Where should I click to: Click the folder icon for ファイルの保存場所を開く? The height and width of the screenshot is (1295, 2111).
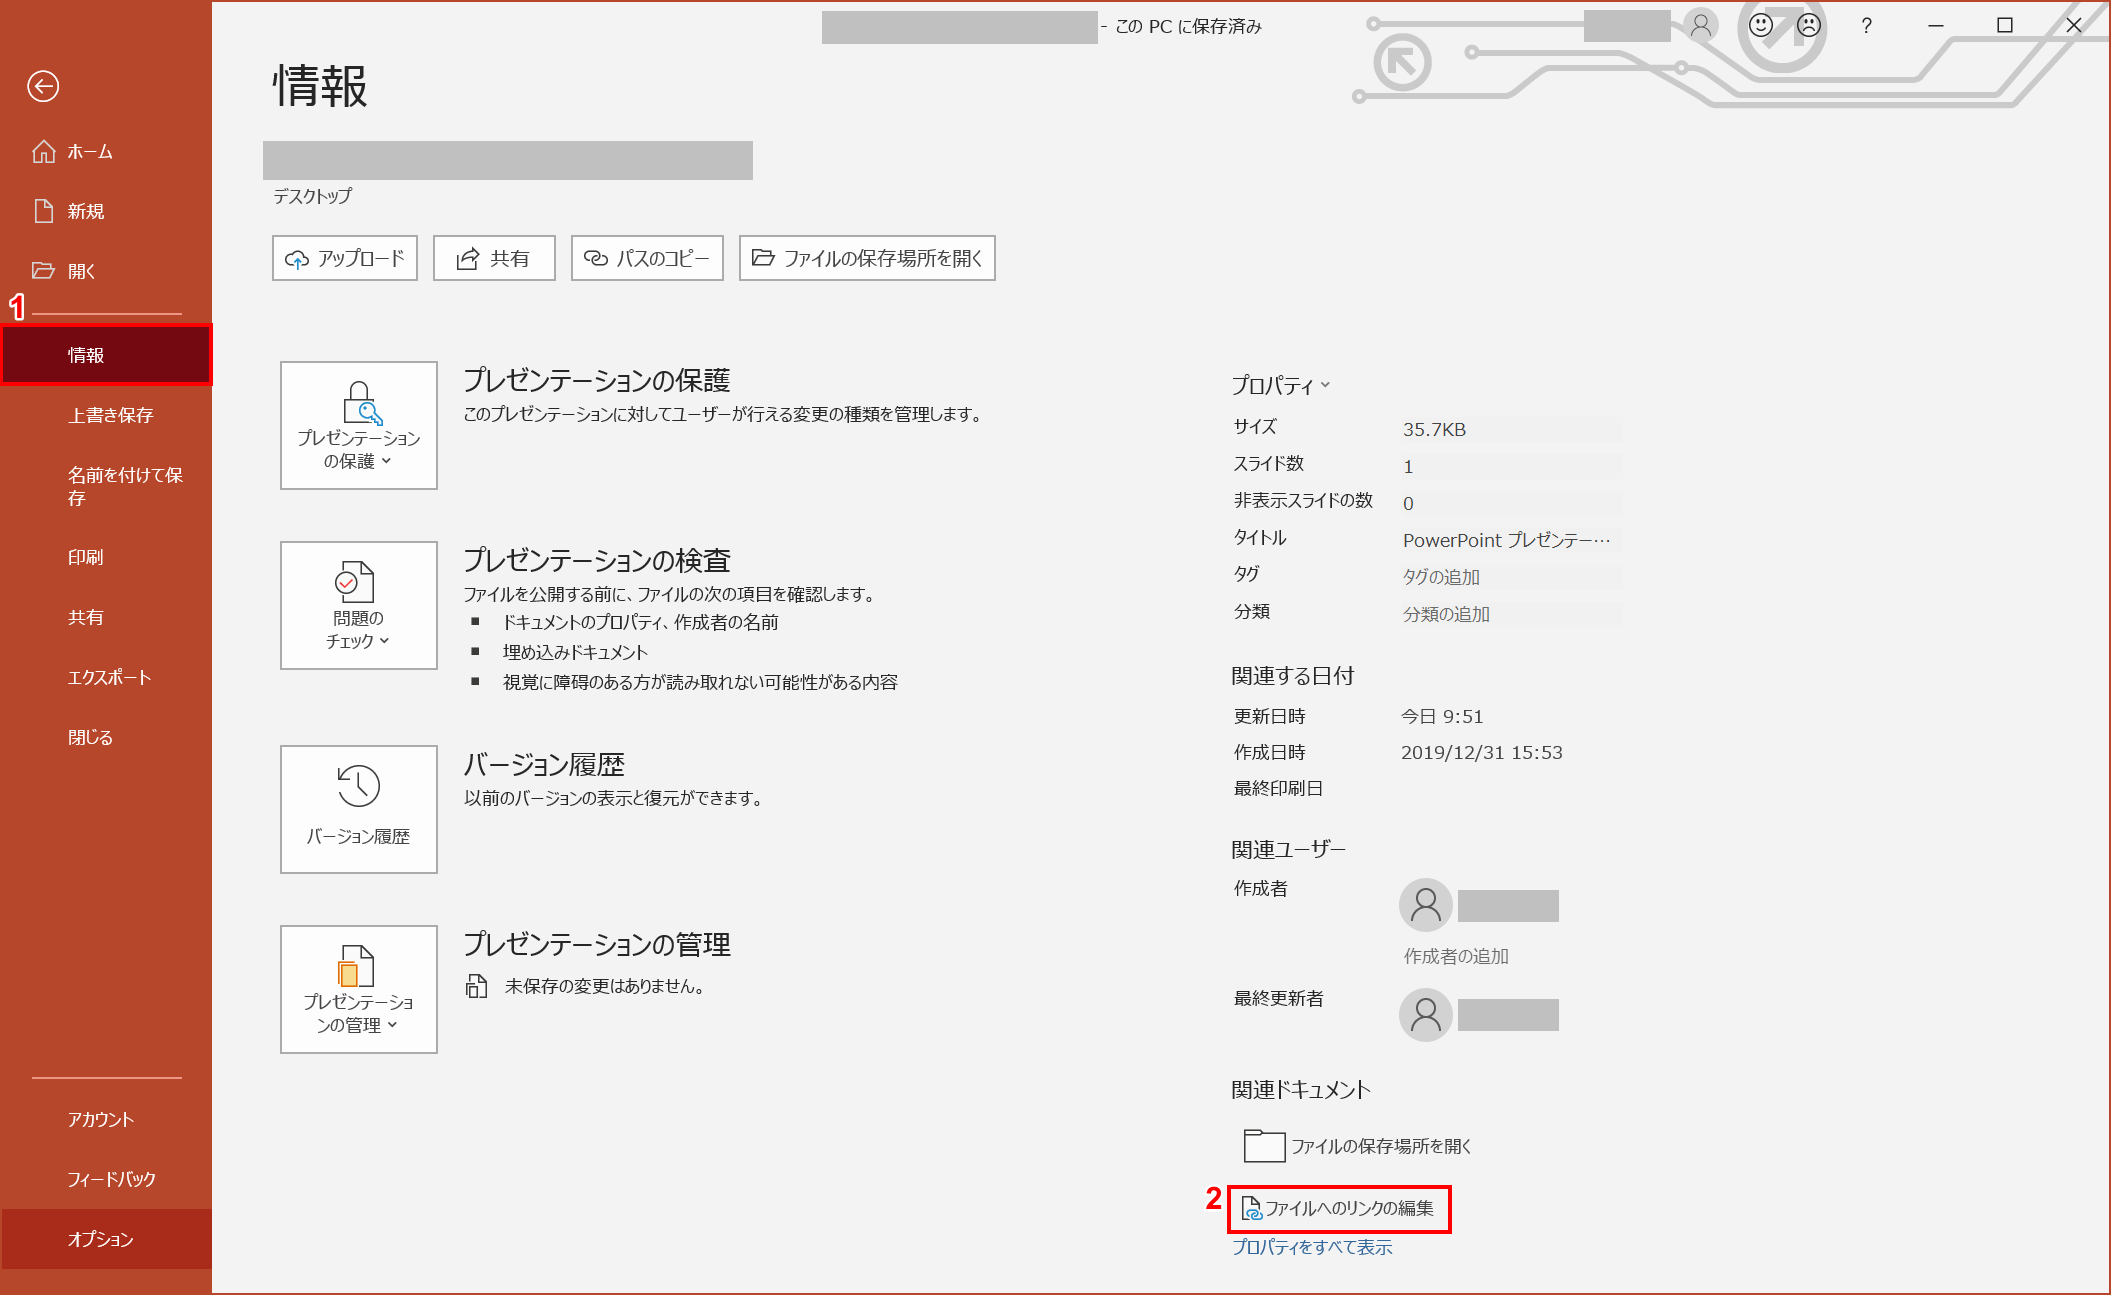tap(1264, 1146)
